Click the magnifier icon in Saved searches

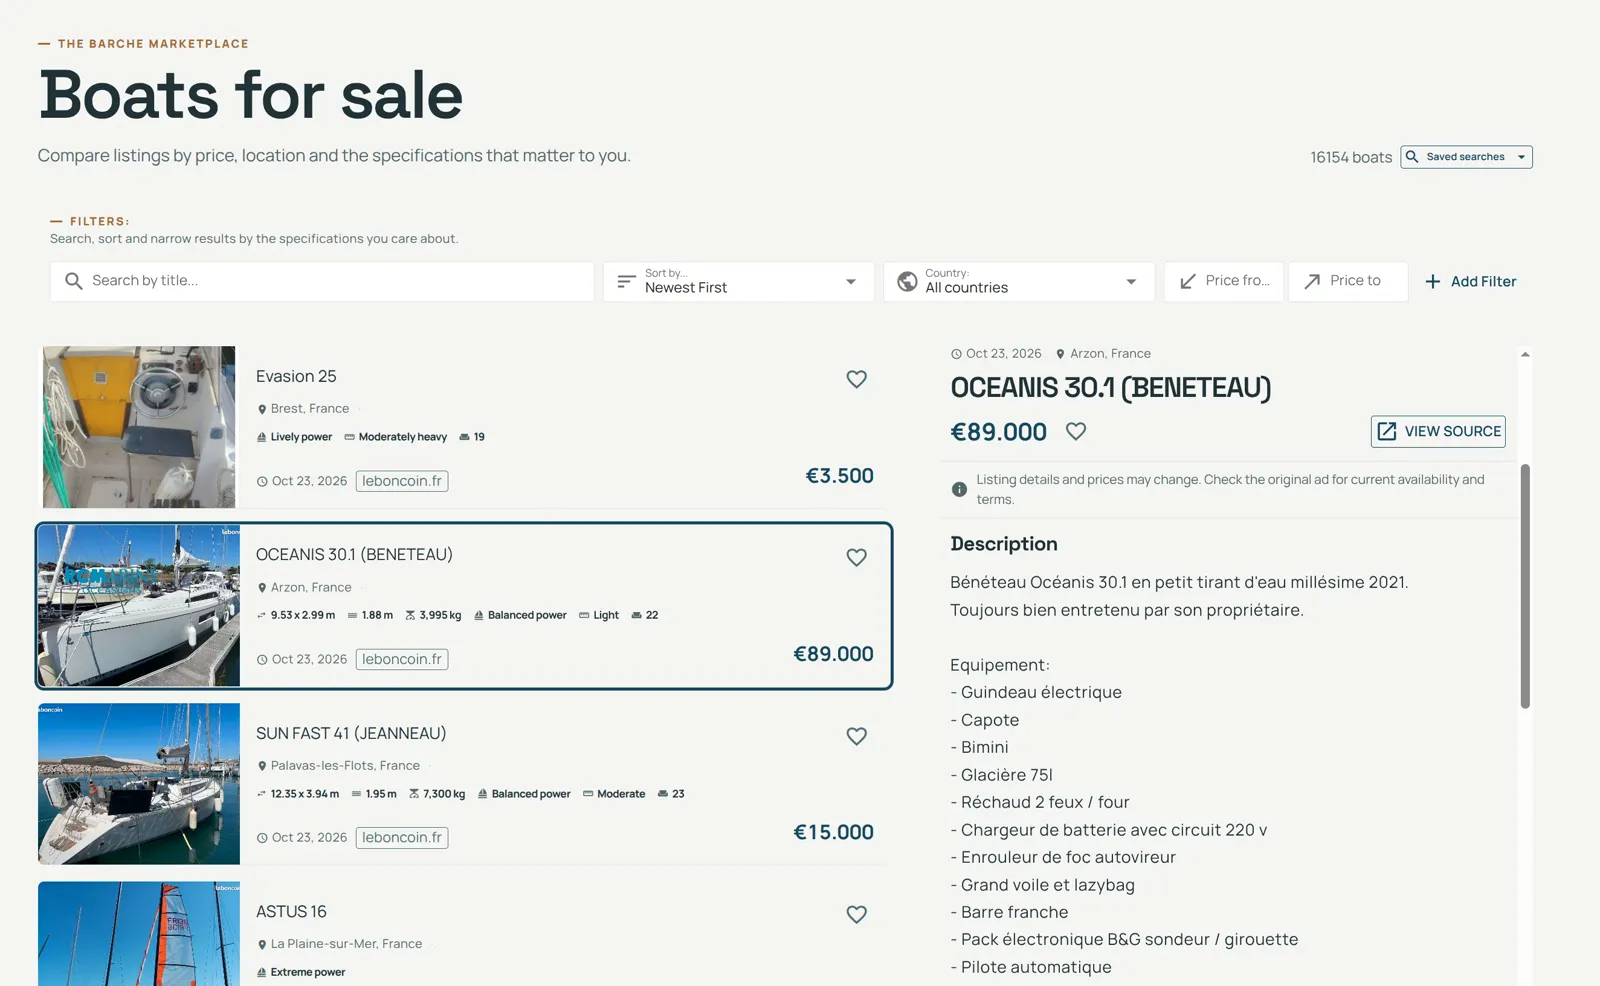coord(1412,157)
